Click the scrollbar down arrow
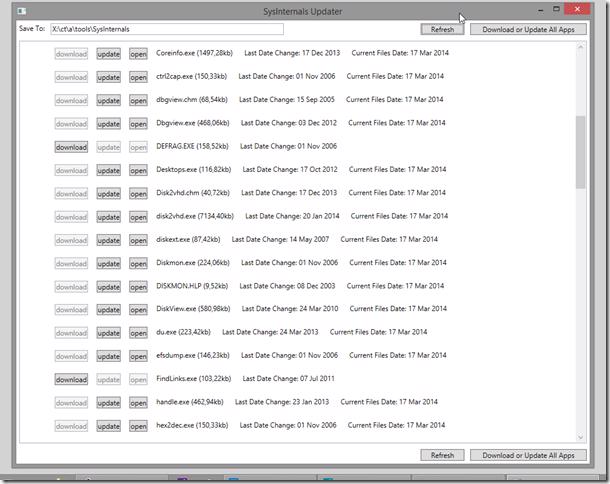Screen dimensions: 610x484 (580, 437)
